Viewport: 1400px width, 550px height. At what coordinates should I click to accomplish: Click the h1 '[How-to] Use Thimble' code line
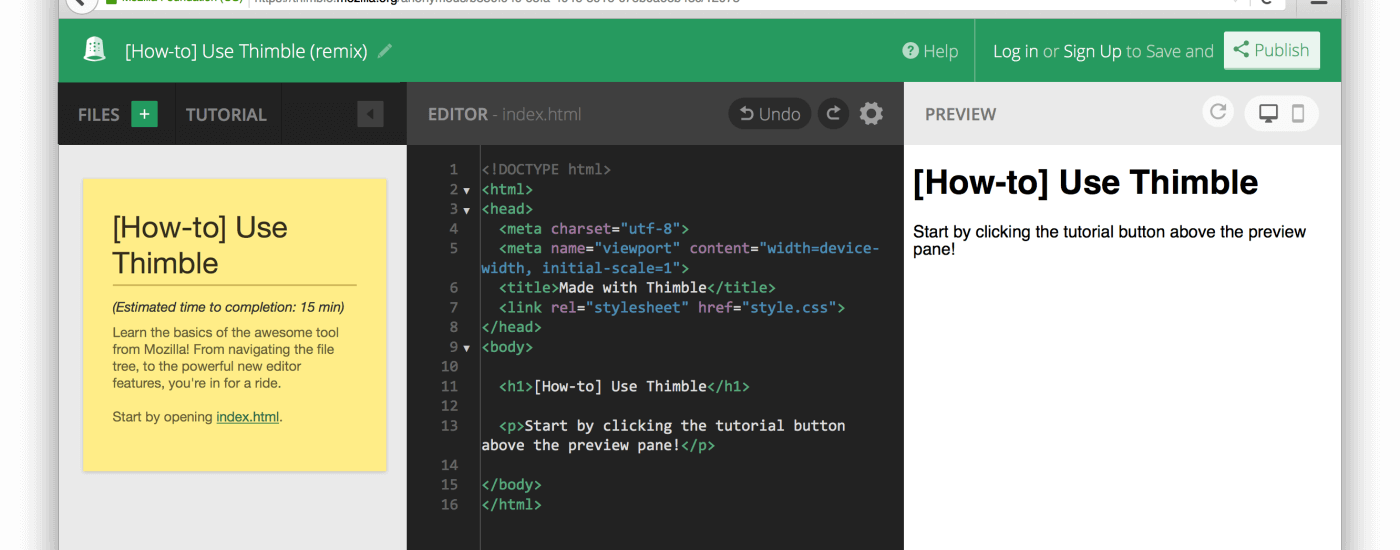[x=624, y=386]
